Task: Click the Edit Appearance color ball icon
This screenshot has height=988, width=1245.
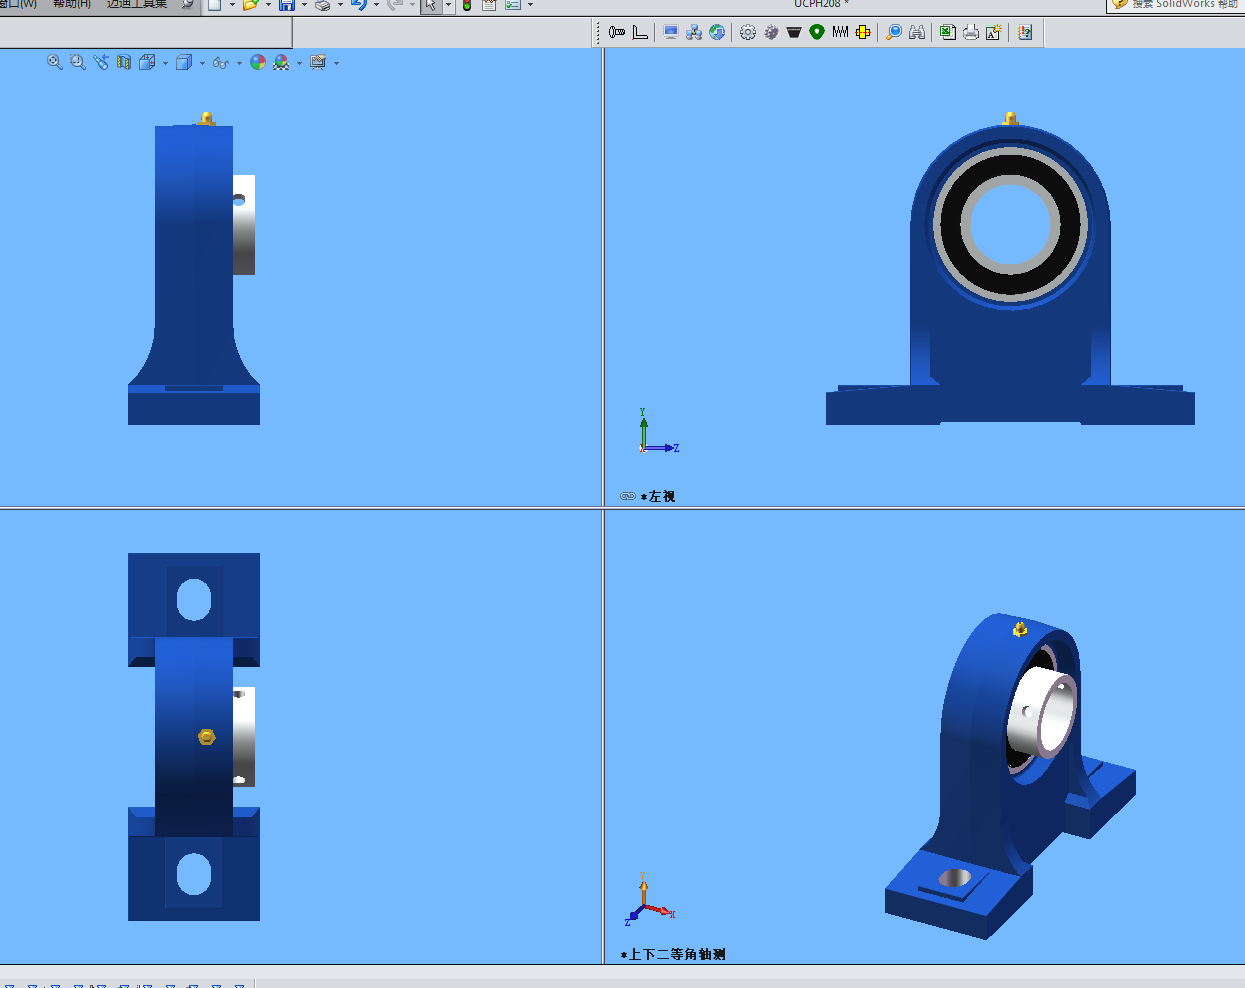Action: [258, 62]
